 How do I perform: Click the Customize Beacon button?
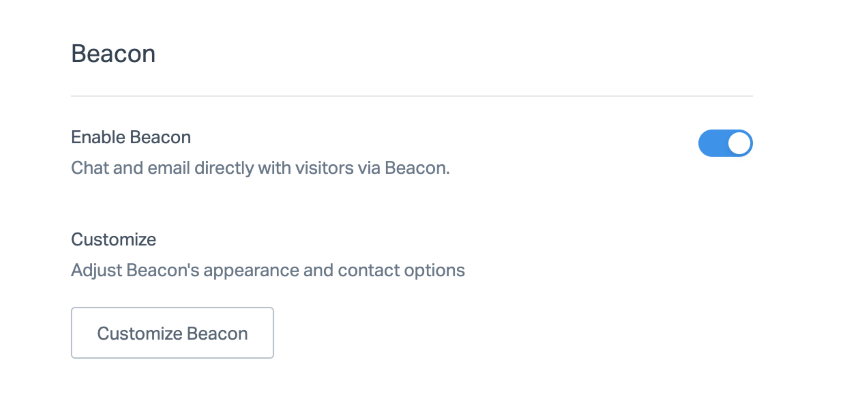(x=172, y=333)
